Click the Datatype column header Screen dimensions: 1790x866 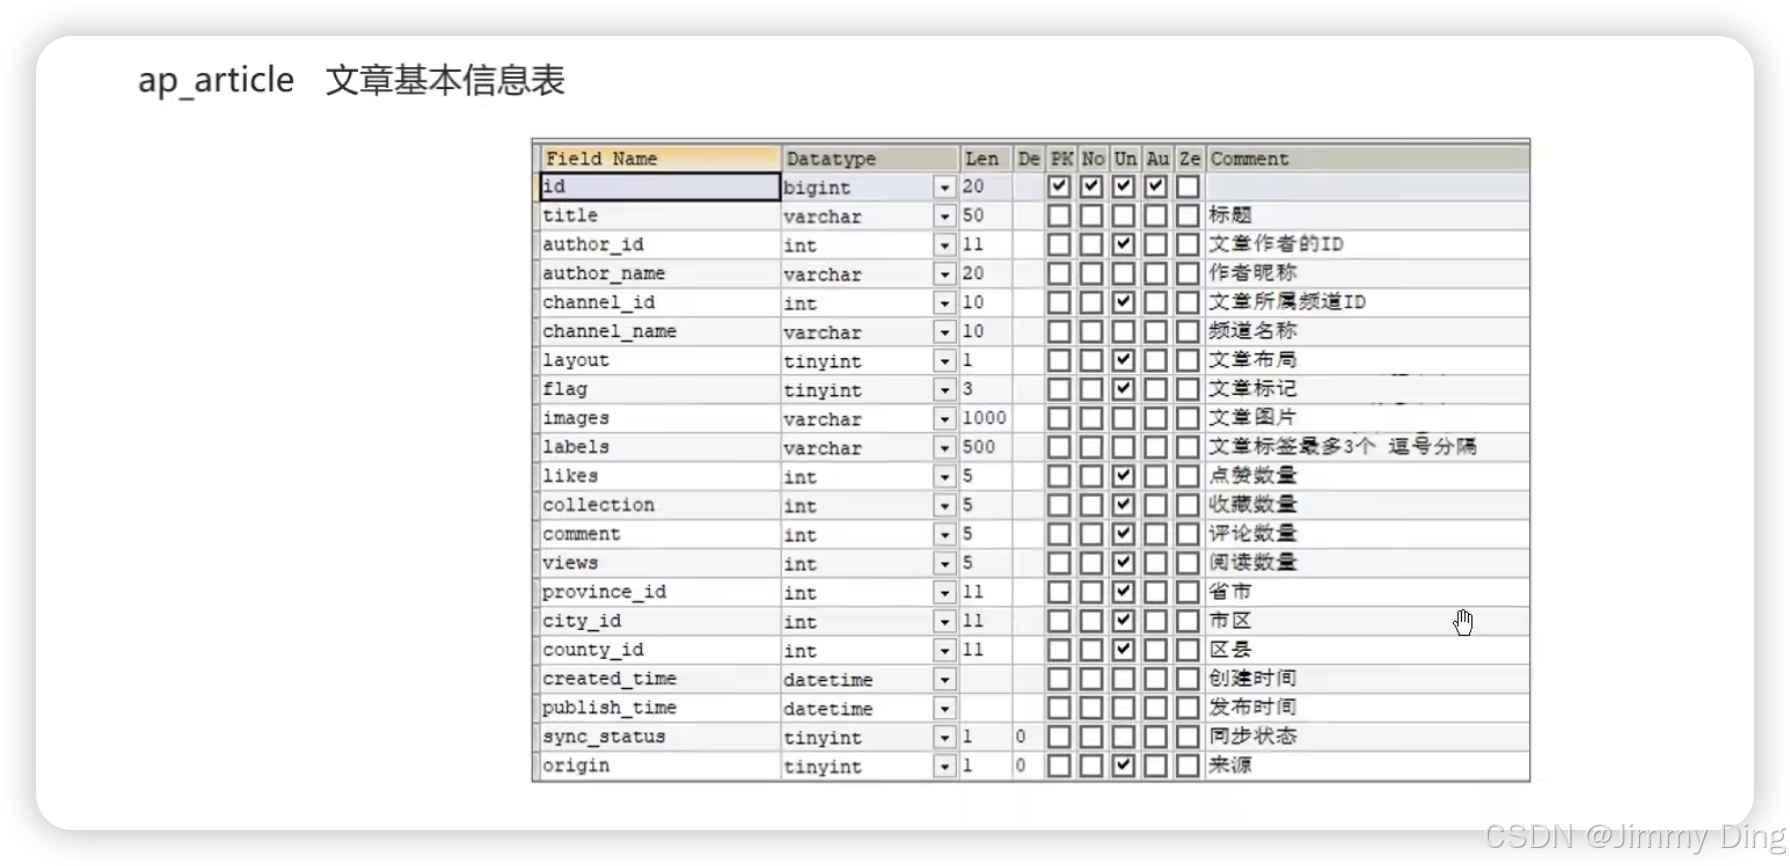pyautogui.click(x=869, y=158)
